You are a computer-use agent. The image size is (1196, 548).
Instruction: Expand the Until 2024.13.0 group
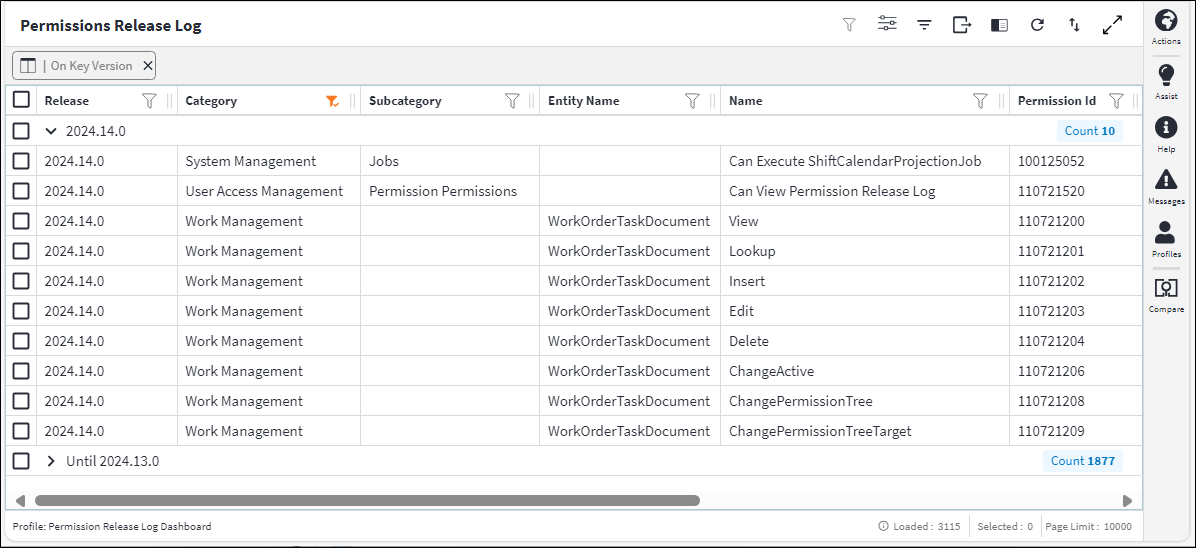[x=51, y=461]
